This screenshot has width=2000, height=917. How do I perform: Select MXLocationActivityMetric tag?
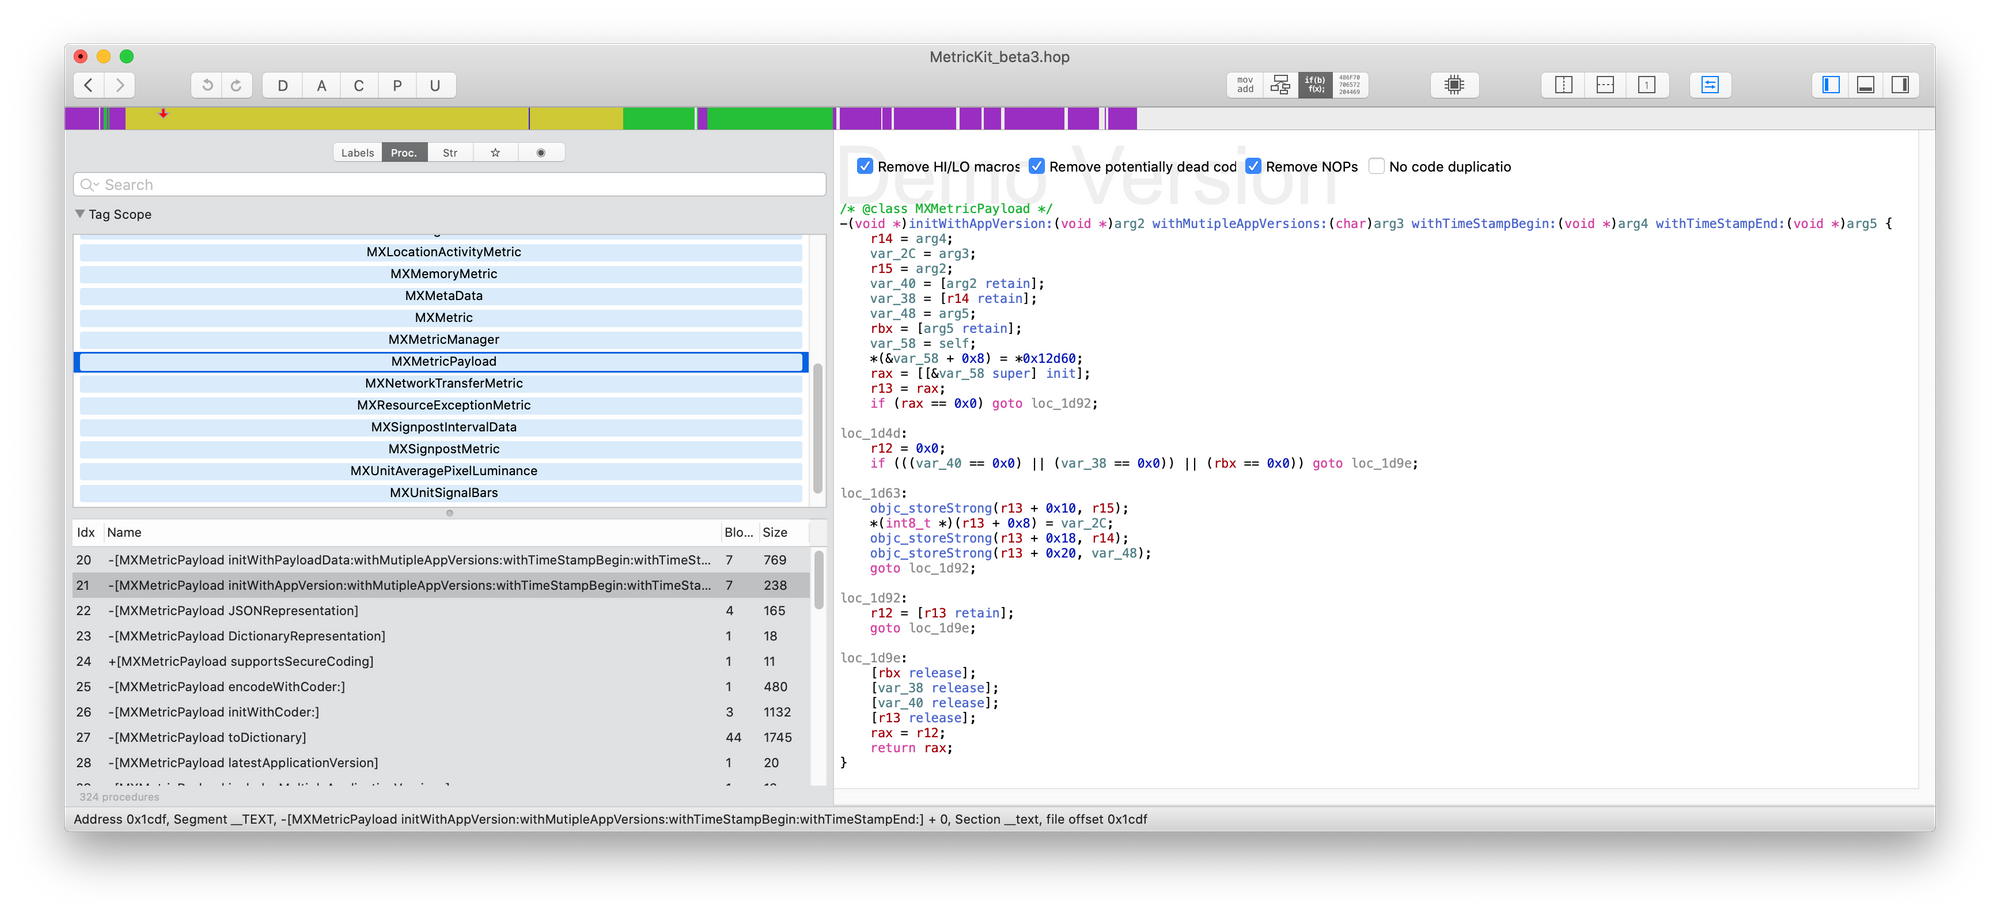(x=441, y=252)
